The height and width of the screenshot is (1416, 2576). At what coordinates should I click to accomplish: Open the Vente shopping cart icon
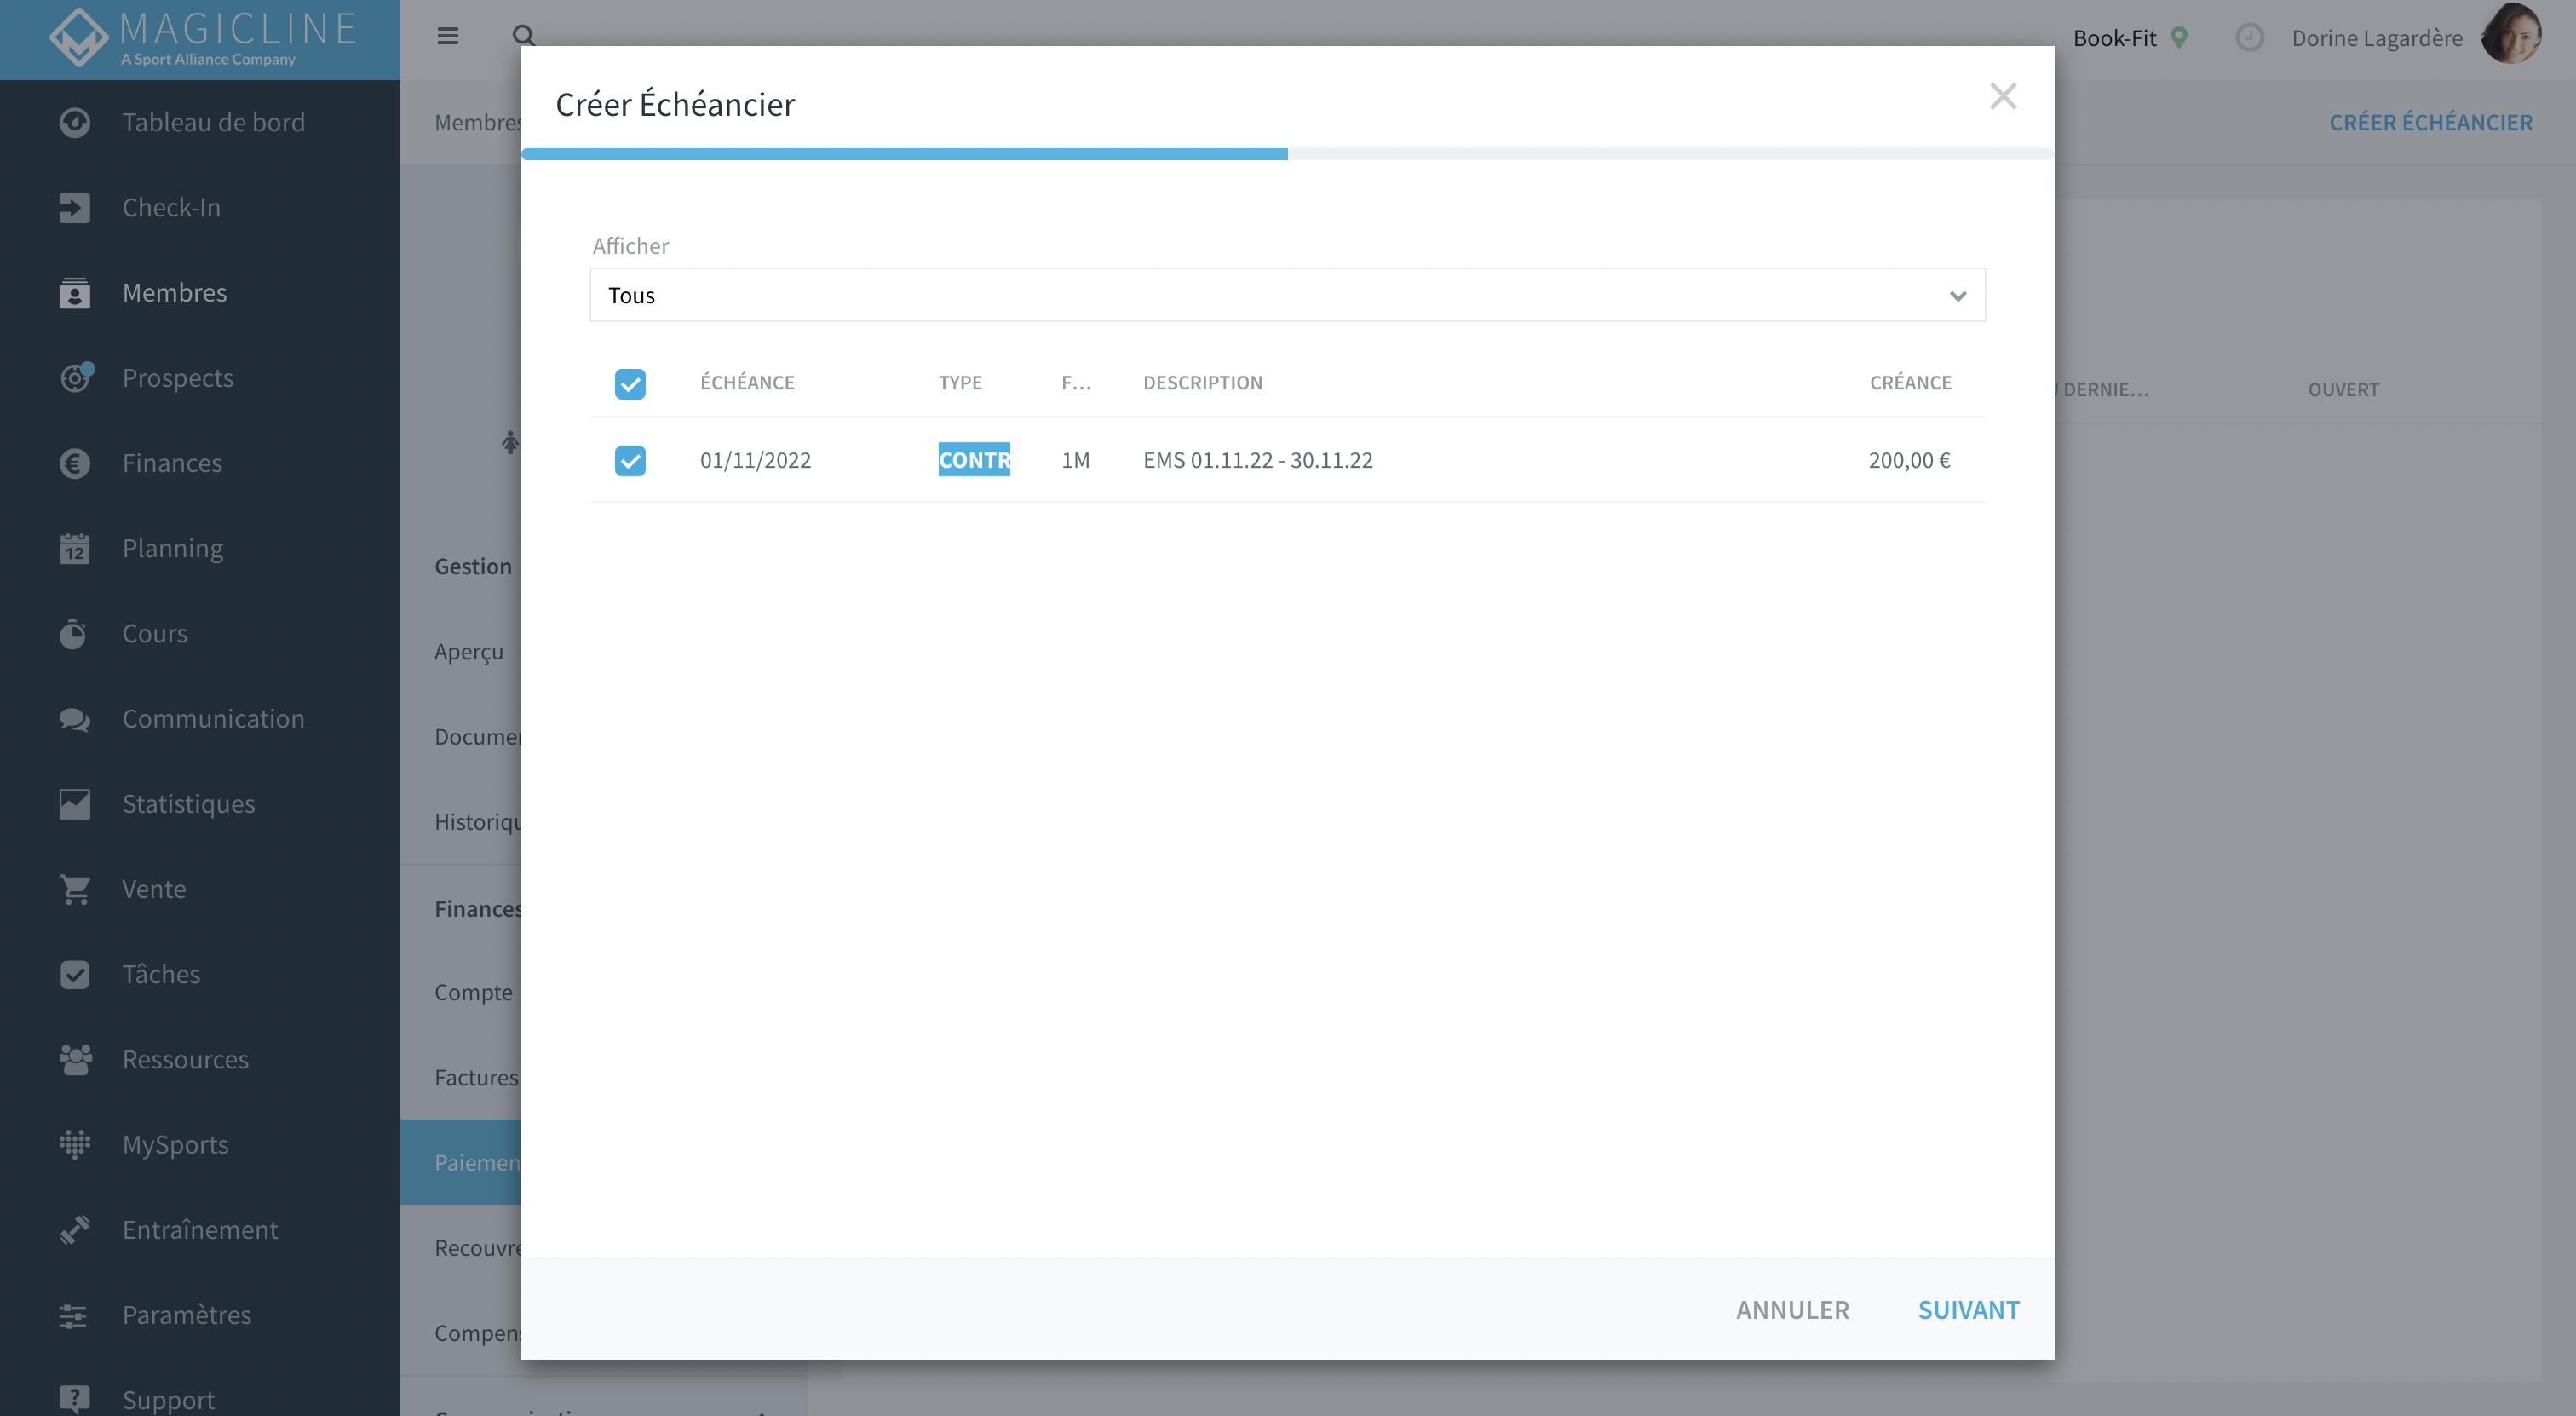75,889
